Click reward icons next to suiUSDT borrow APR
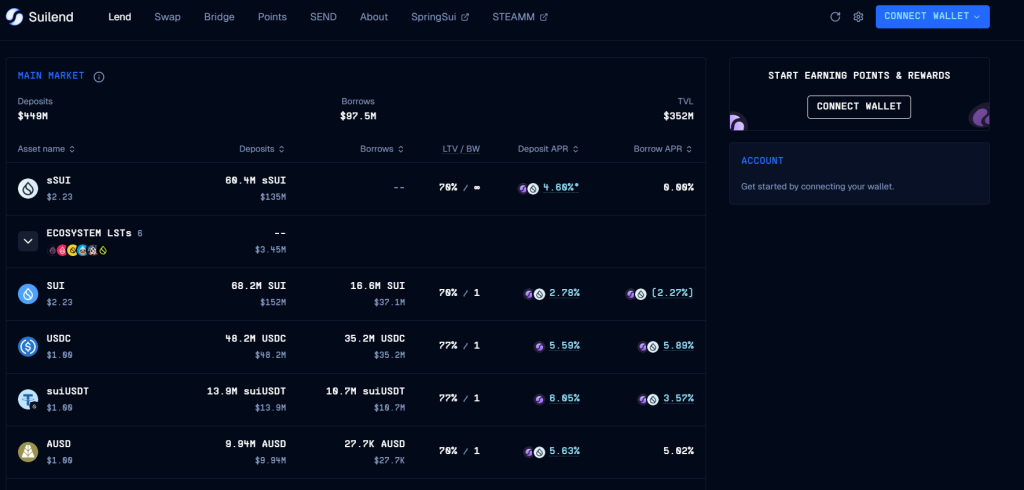 click(648, 399)
